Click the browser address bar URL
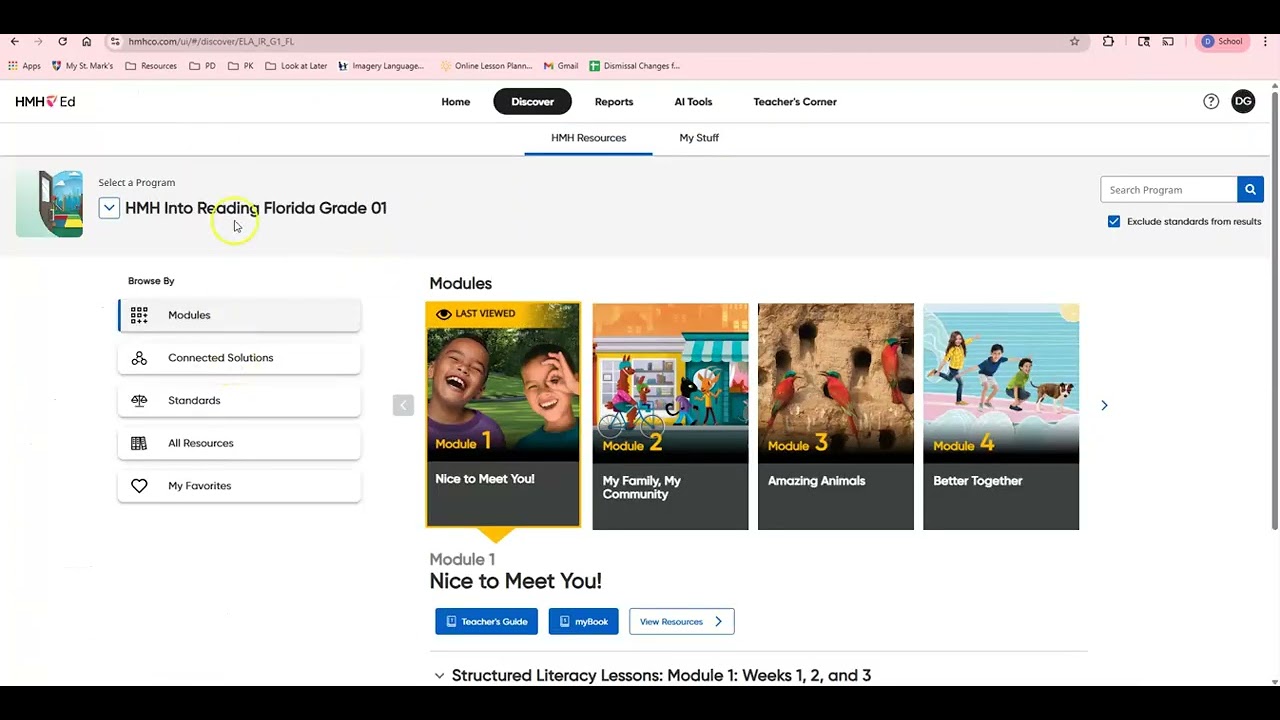 (x=211, y=42)
